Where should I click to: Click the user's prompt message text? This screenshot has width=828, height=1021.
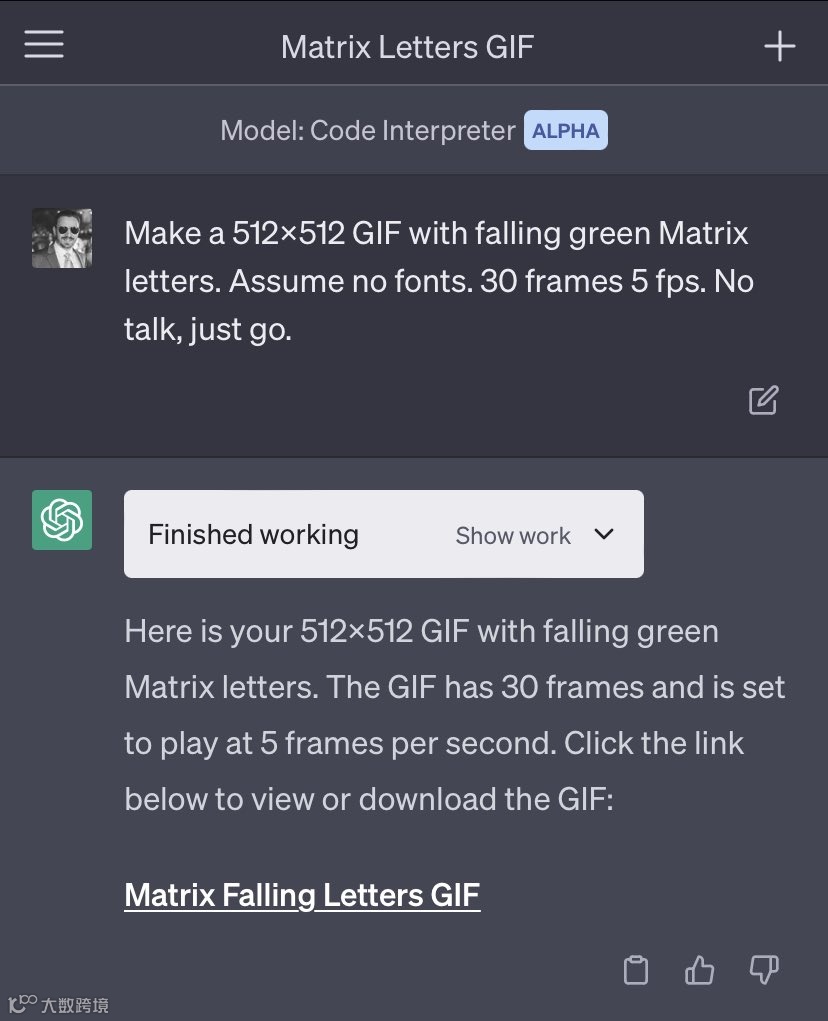438,281
